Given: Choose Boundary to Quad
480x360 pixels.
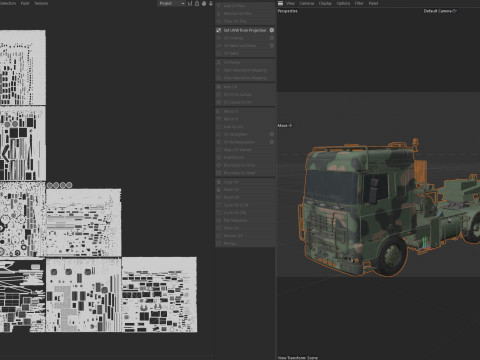Looking at the screenshot, I should point(245,173).
